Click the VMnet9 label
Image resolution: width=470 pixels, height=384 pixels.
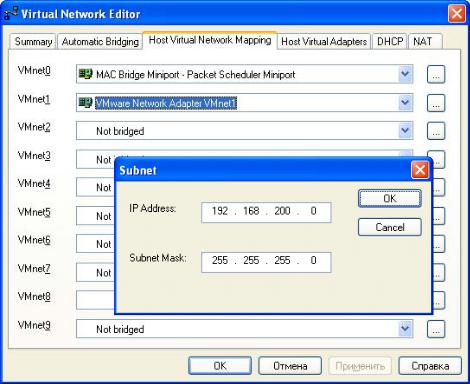pos(34,325)
